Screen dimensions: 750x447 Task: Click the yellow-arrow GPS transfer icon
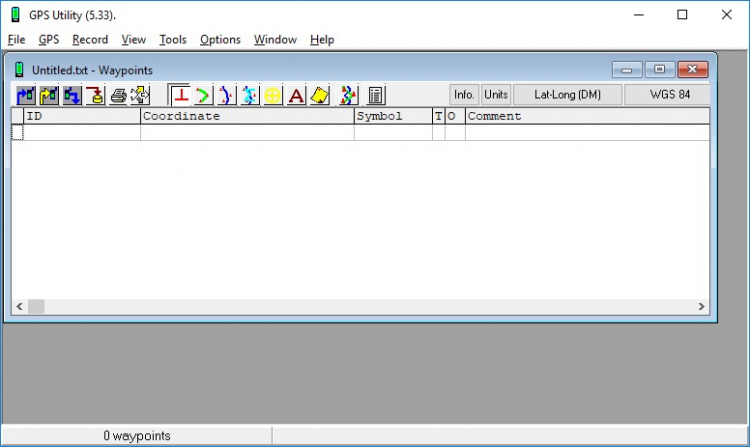pos(49,95)
